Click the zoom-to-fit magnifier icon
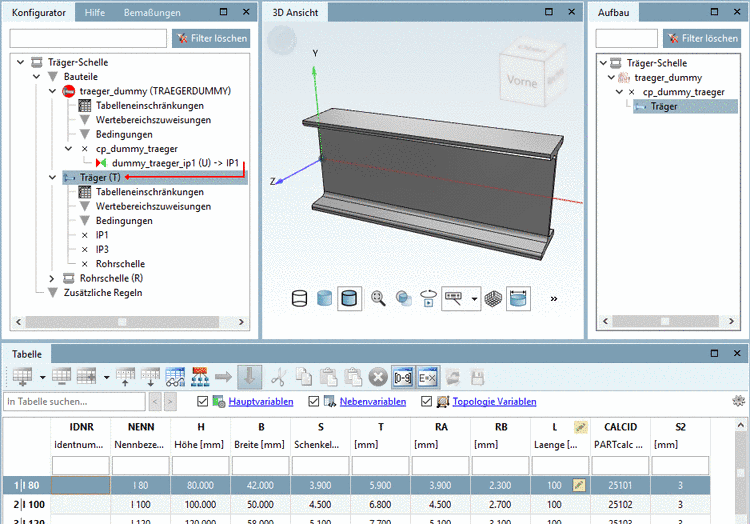750x524 pixels. tap(378, 298)
